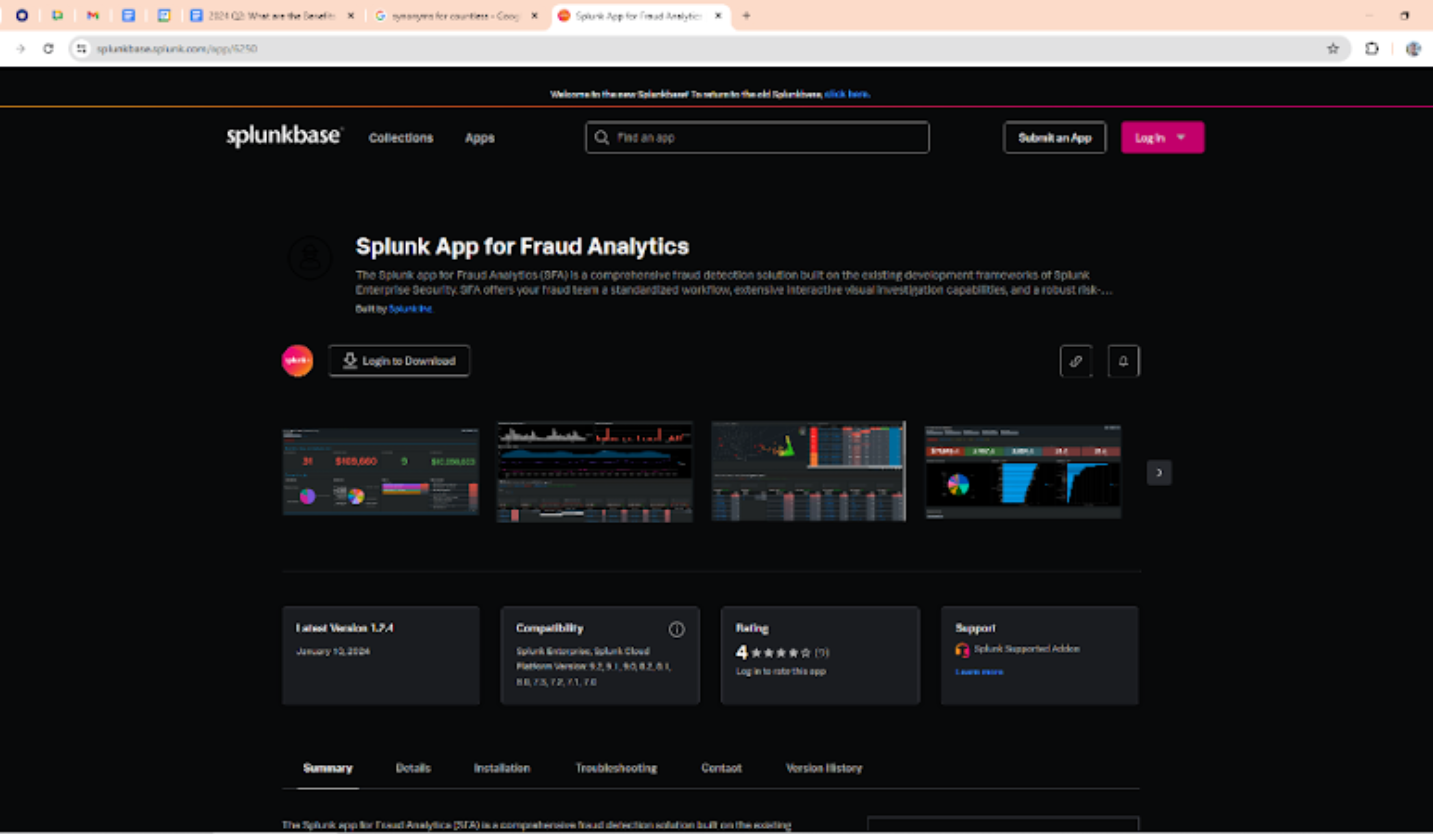Image resolution: width=1433 pixels, height=834 pixels.
Task: Switch to the Details tab
Action: tap(413, 768)
